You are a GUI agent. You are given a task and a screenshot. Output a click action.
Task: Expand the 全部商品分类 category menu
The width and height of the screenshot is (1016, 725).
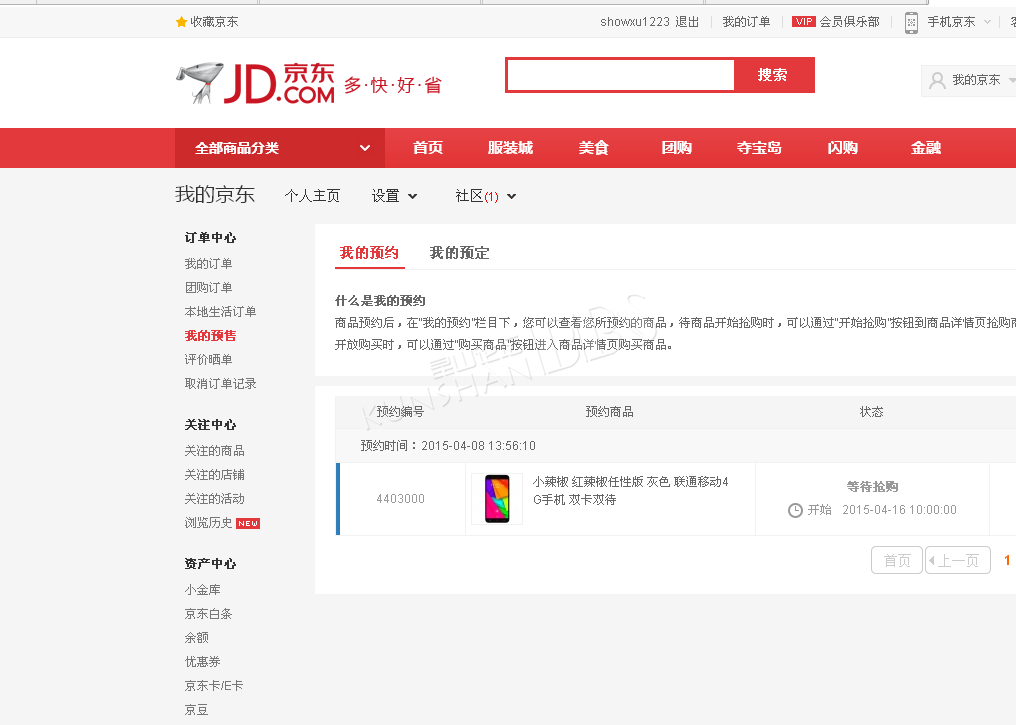[x=280, y=148]
